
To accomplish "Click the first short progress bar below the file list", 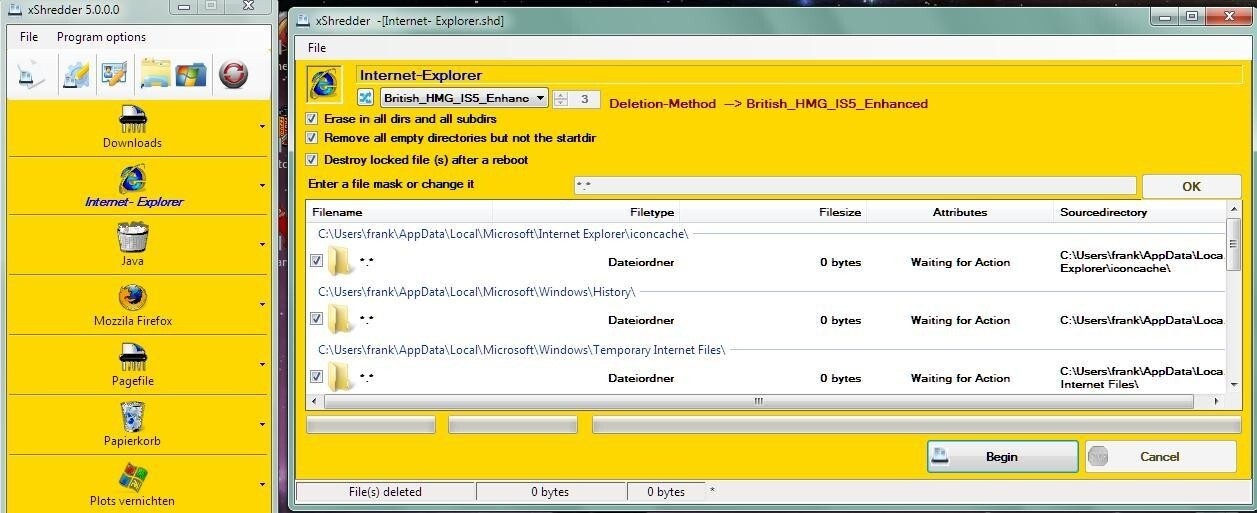I will pos(371,425).
